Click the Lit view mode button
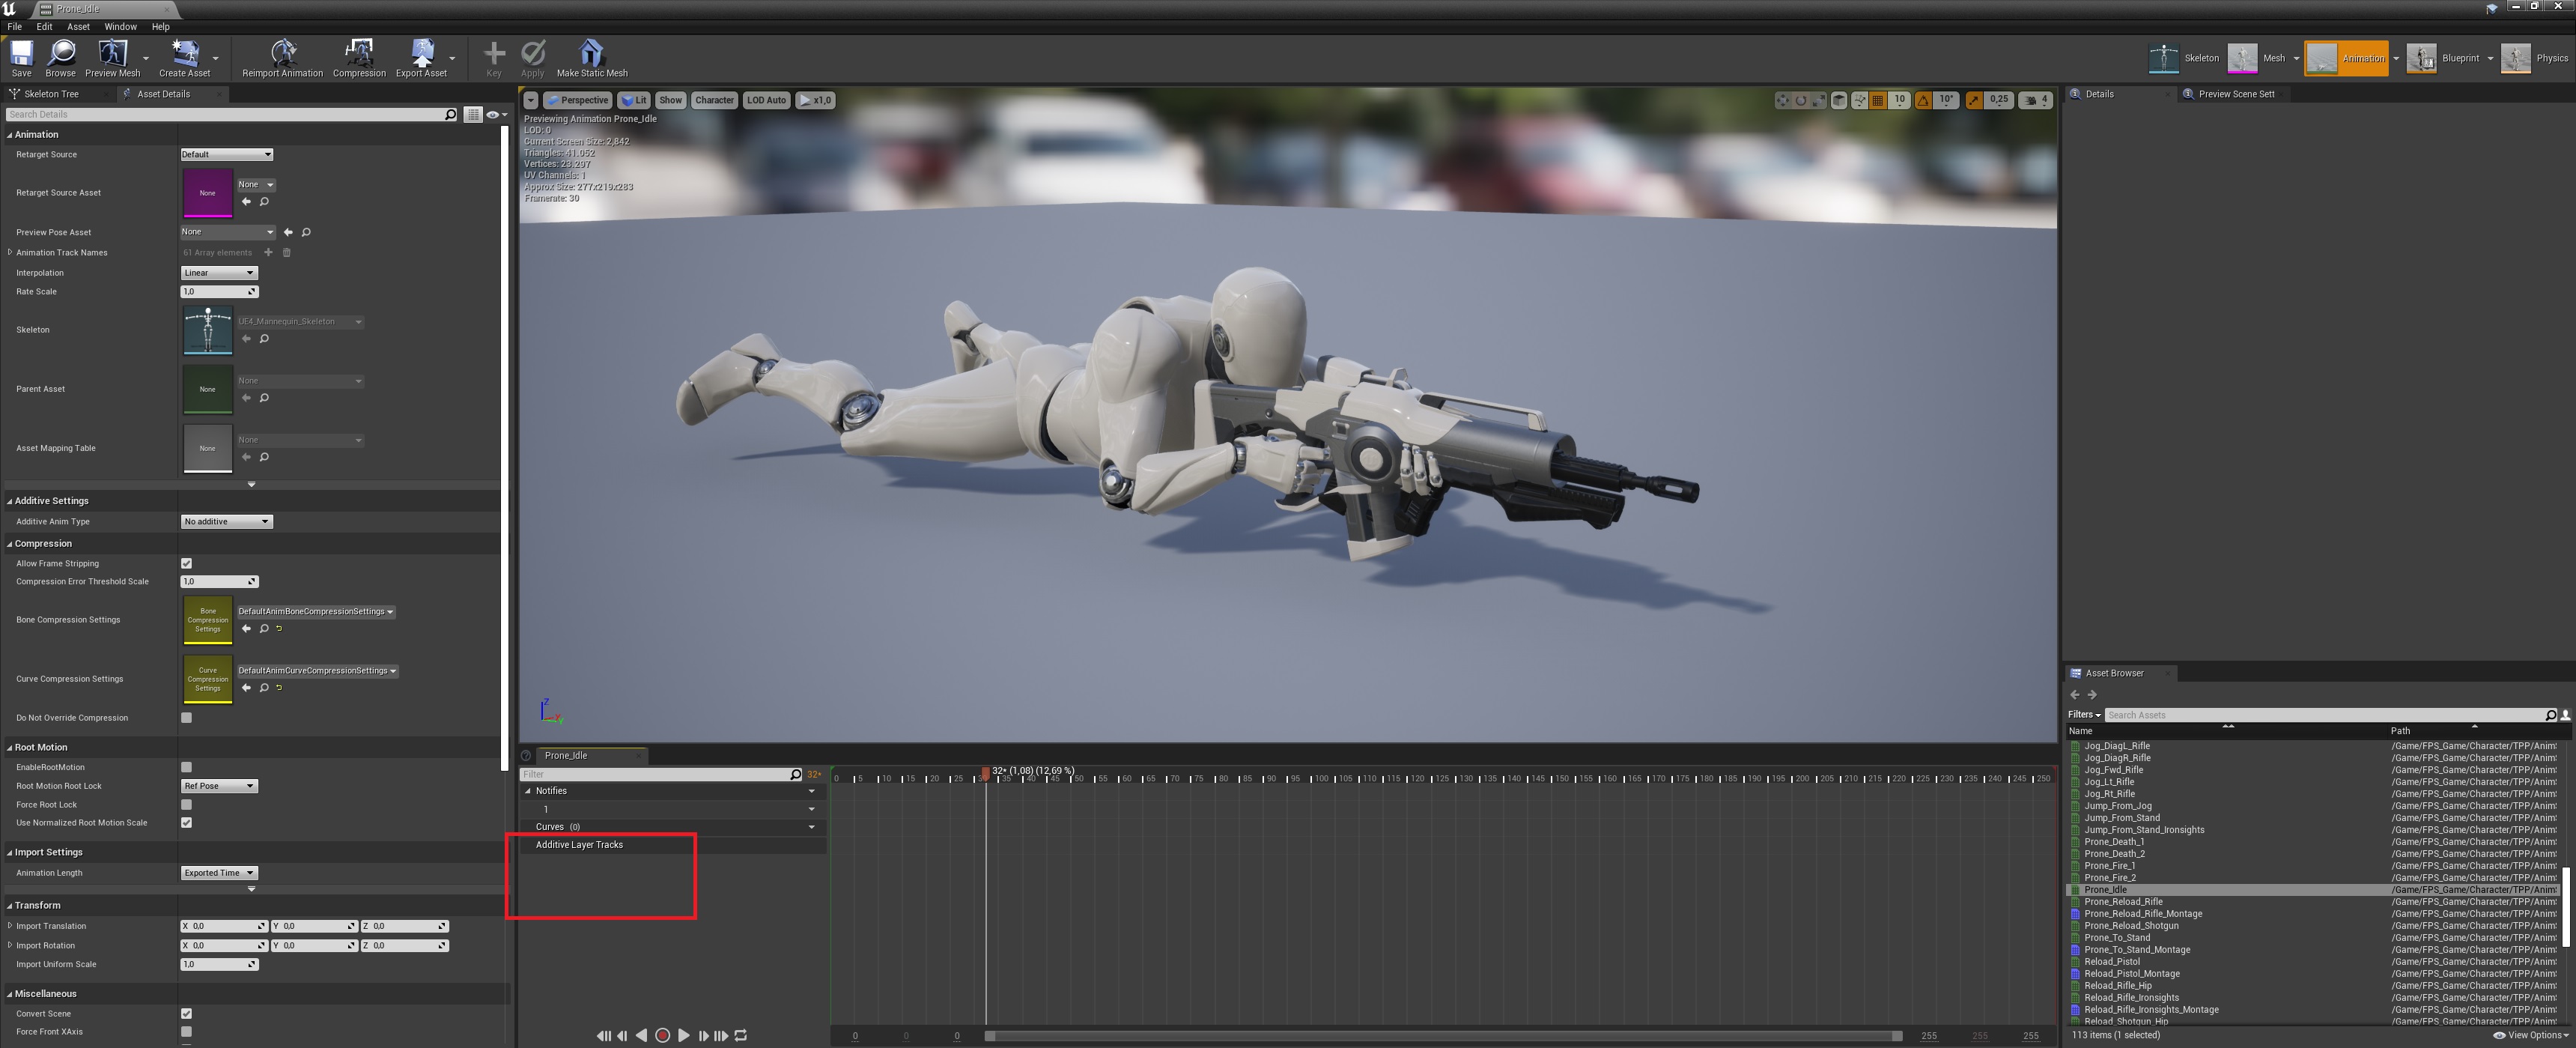The image size is (2576, 1048). click(634, 100)
